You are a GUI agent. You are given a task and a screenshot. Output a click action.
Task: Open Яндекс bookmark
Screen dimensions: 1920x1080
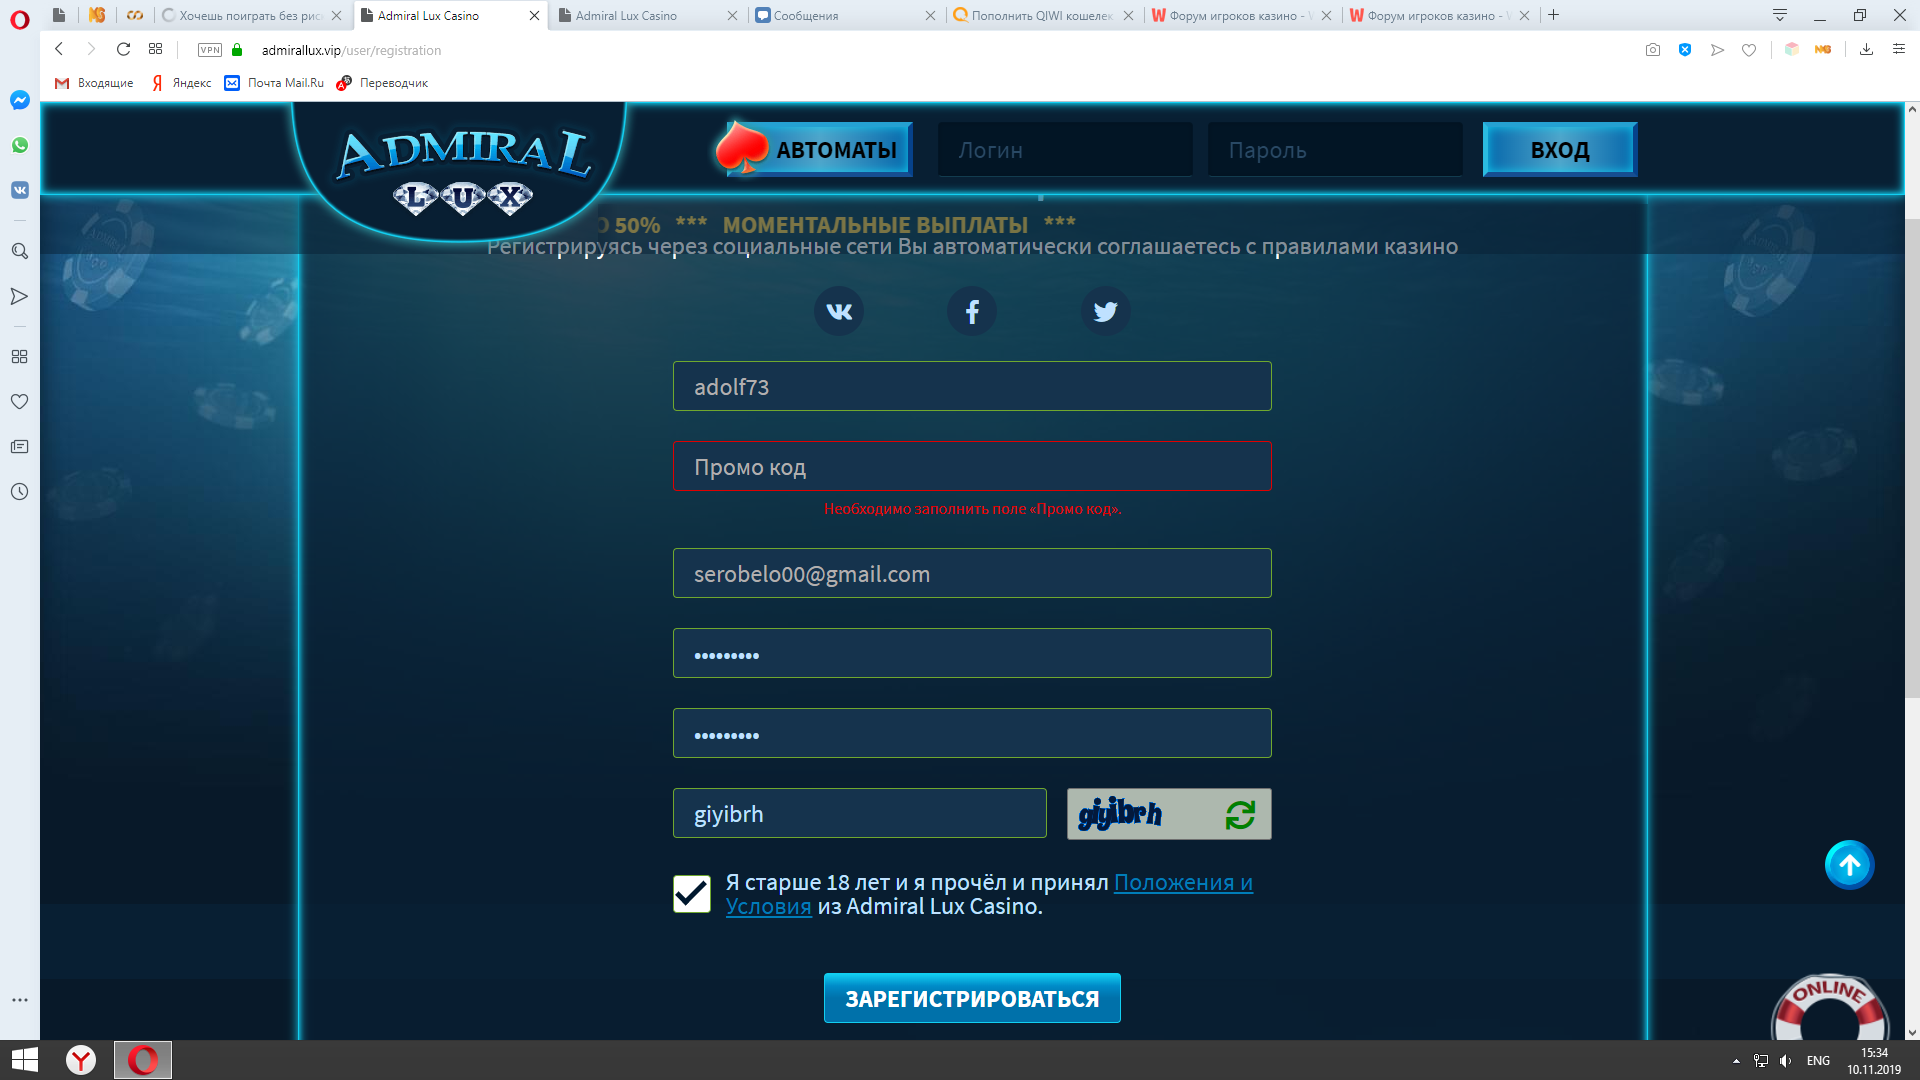(181, 83)
